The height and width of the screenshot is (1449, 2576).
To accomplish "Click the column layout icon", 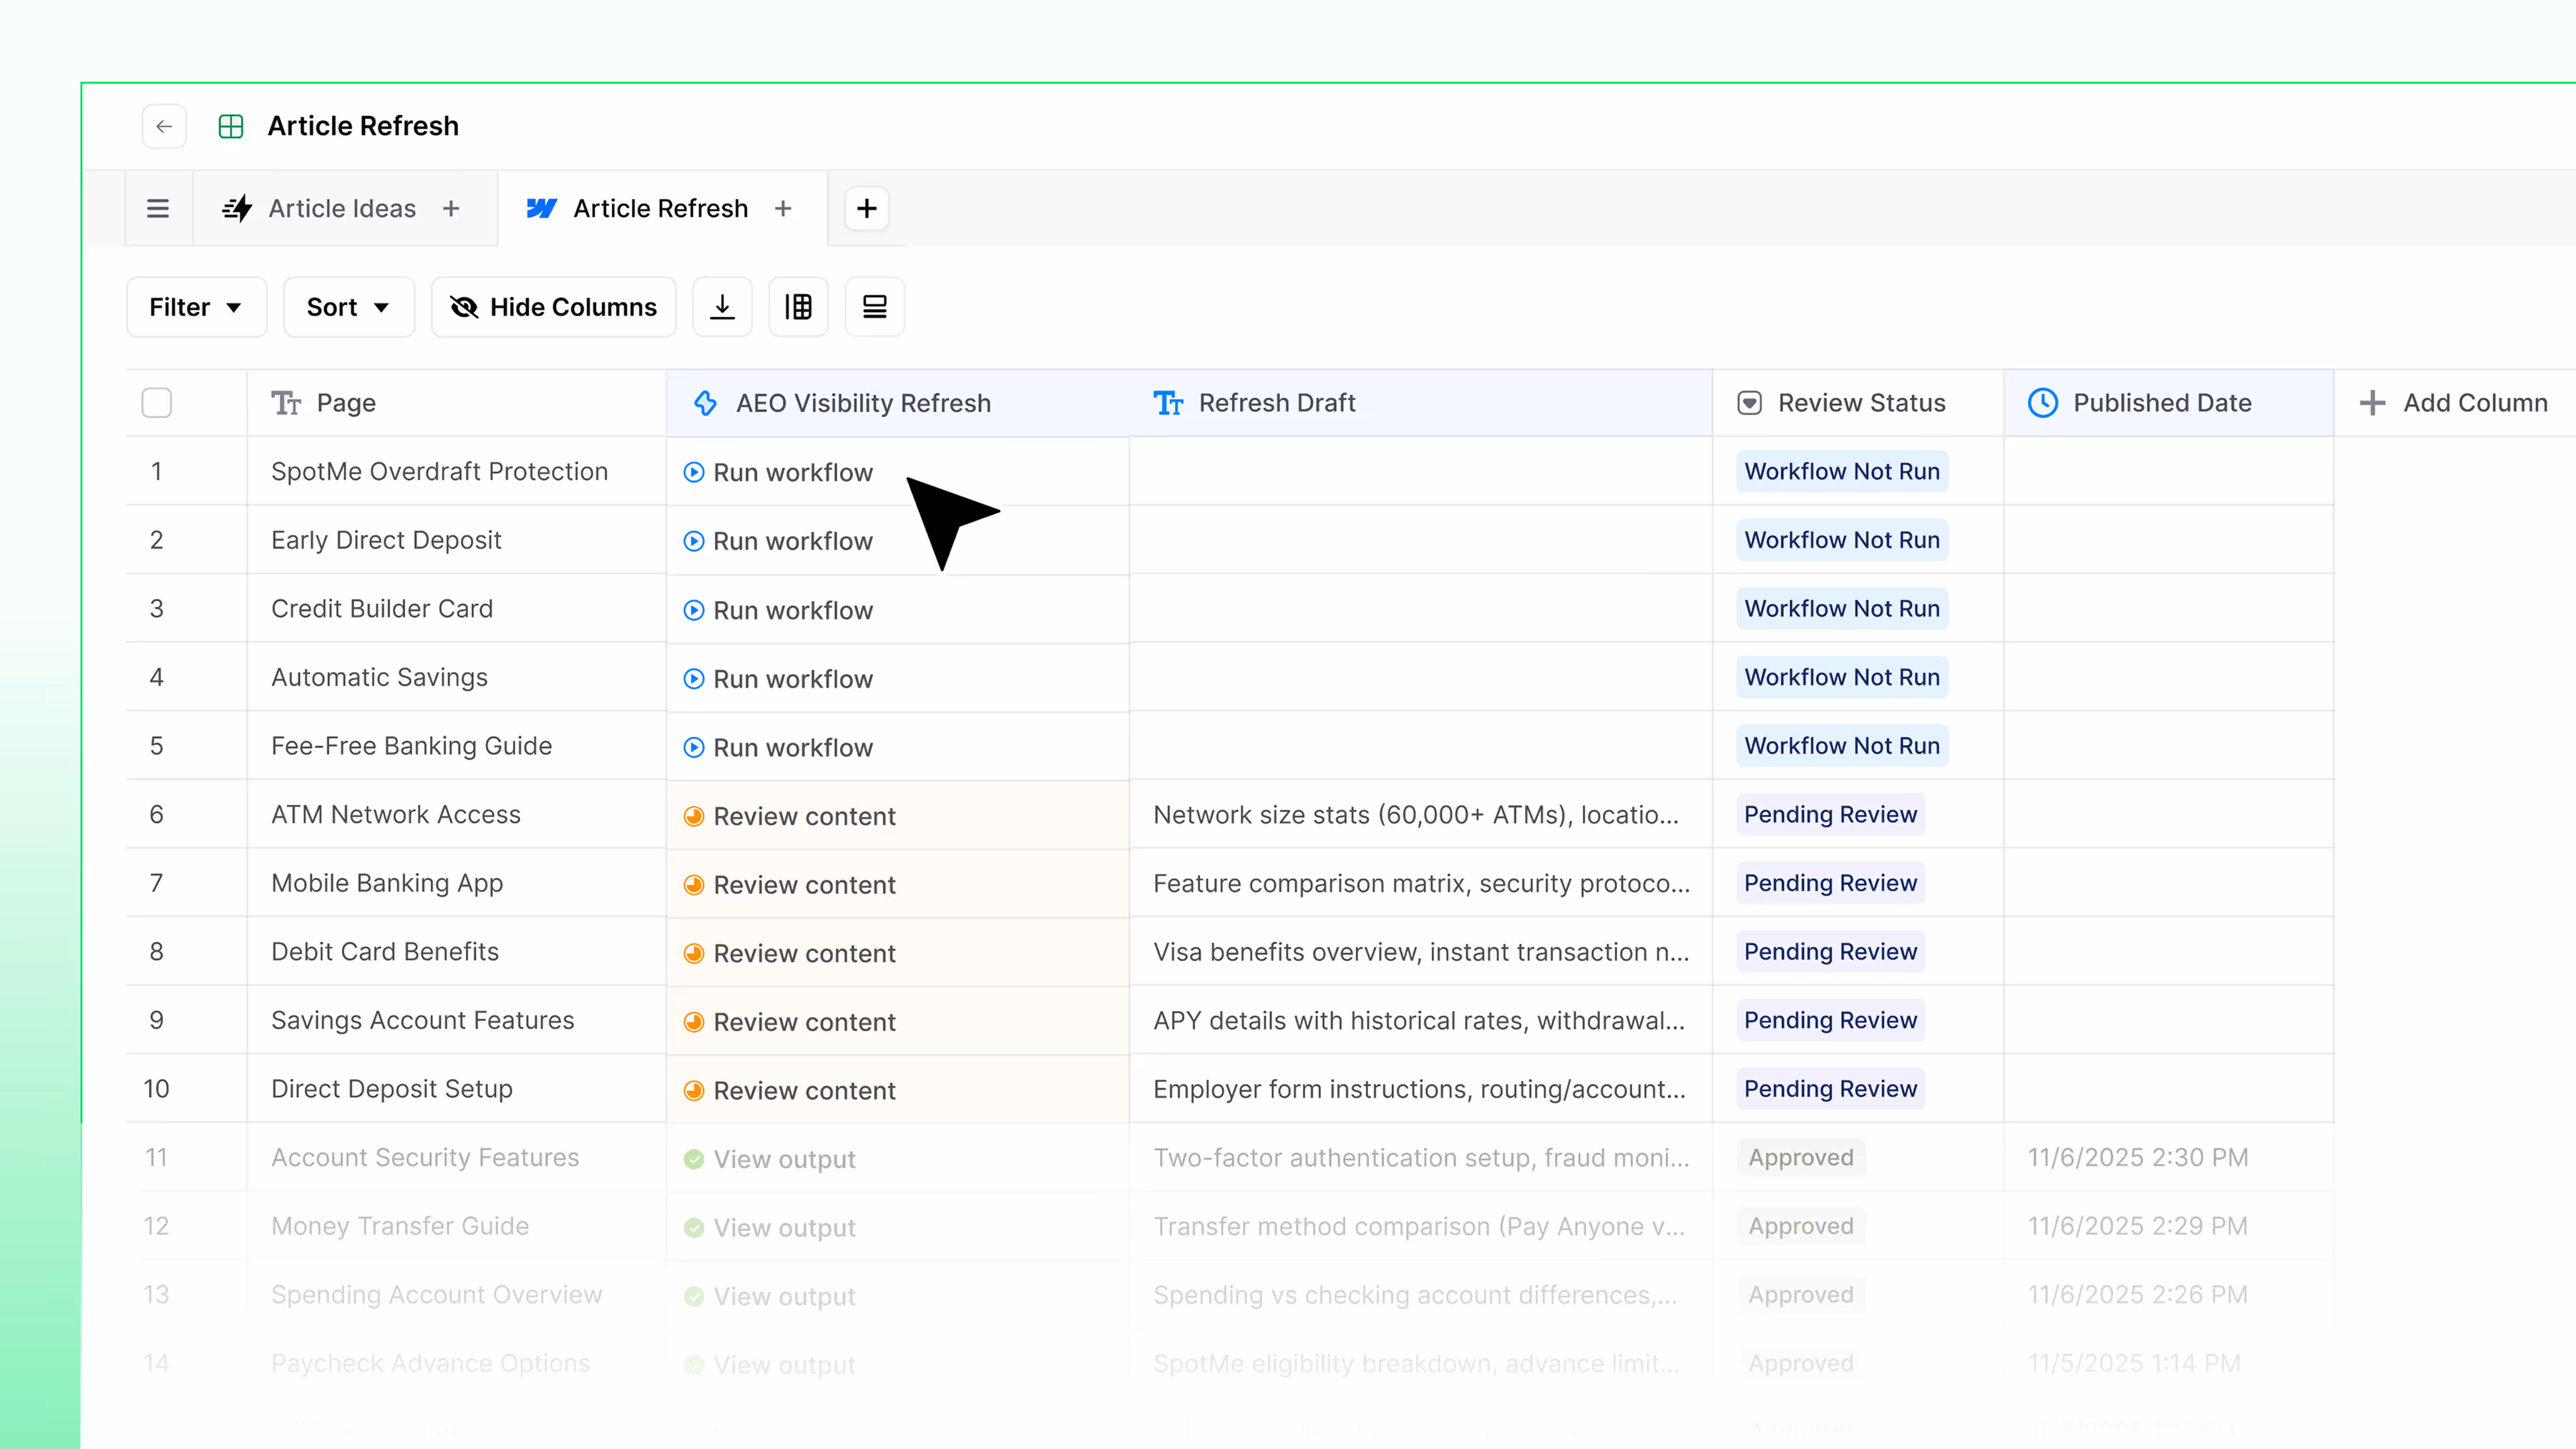I will [x=798, y=307].
